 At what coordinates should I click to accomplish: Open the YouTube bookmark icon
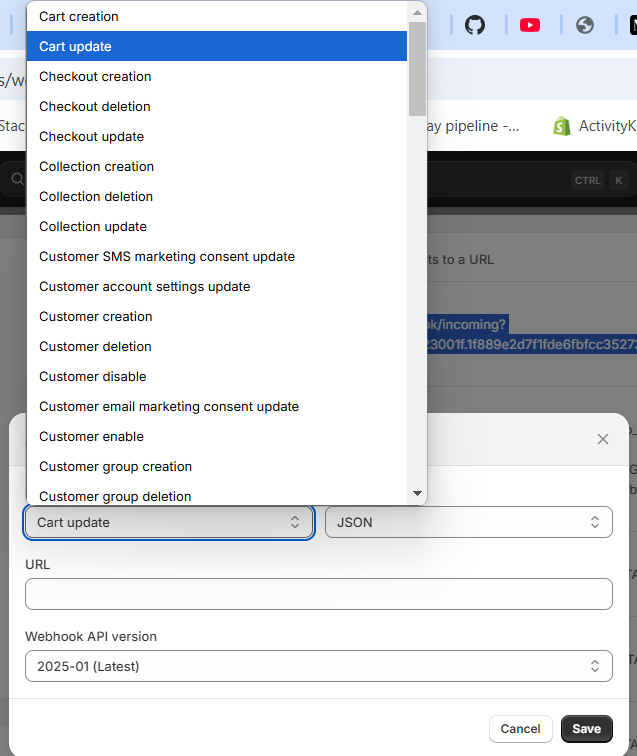click(529, 25)
